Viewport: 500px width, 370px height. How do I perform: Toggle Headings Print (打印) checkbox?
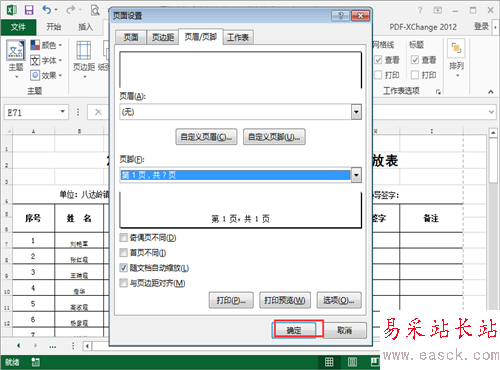click(x=415, y=75)
